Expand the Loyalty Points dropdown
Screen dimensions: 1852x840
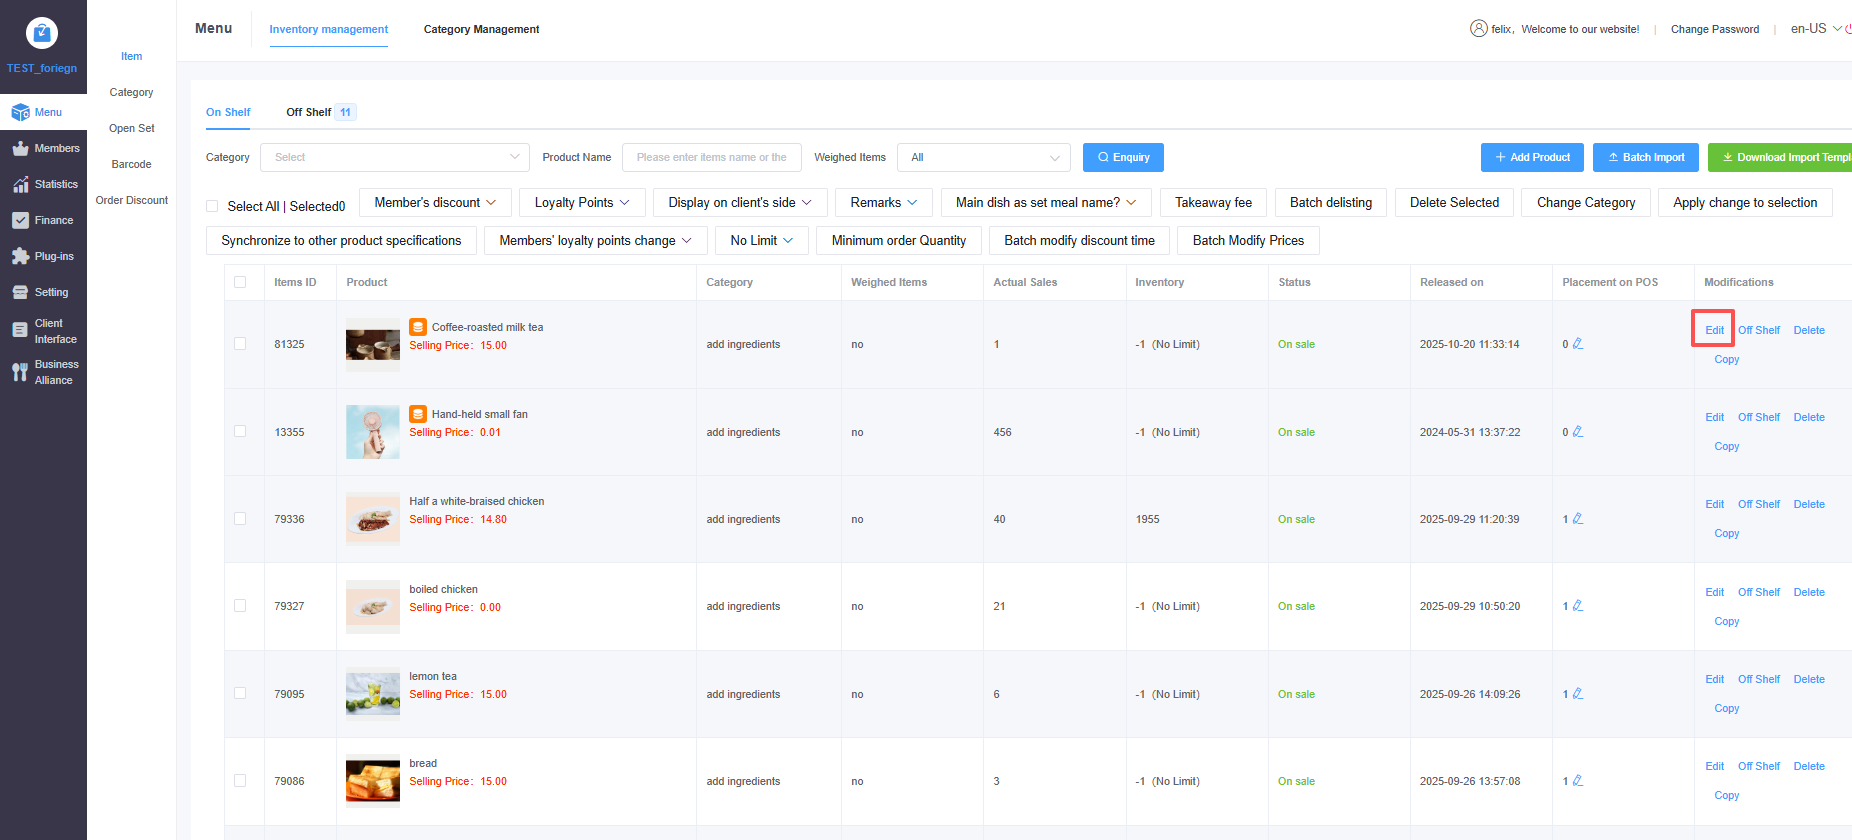point(582,203)
